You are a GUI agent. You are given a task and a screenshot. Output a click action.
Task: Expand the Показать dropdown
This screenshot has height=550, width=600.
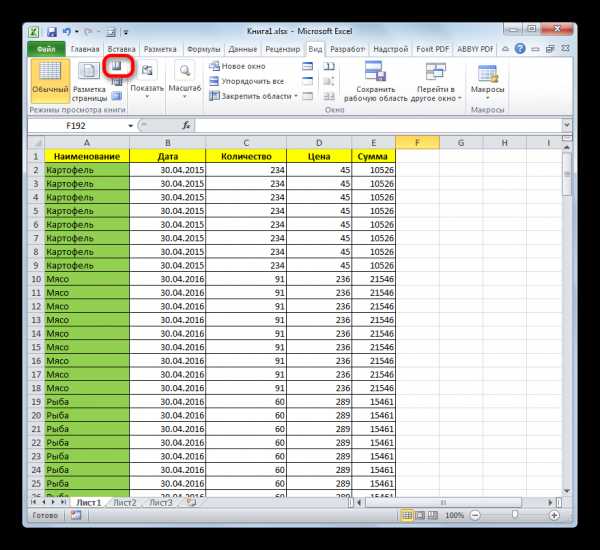pyautogui.click(x=147, y=81)
